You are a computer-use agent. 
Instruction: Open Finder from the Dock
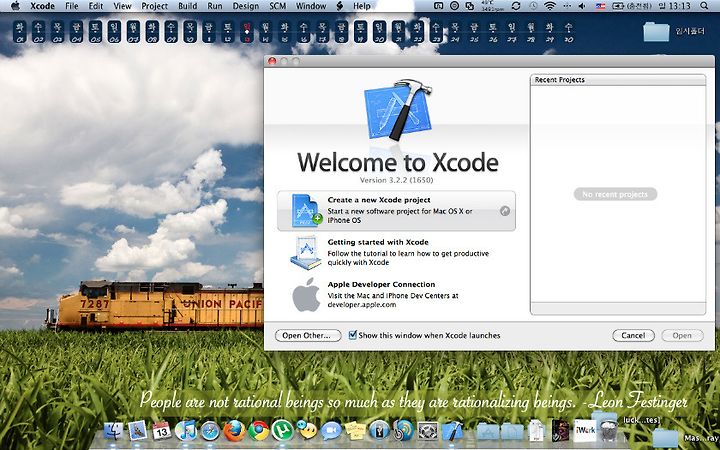pos(113,432)
